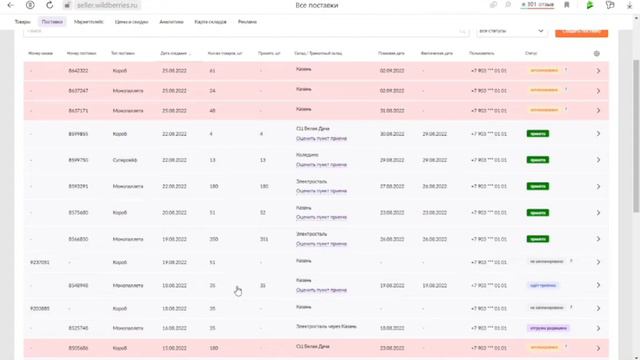This screenshot has height=360, width=640.
Task: Open the Товары tab
Action: (x=22, y=22)
